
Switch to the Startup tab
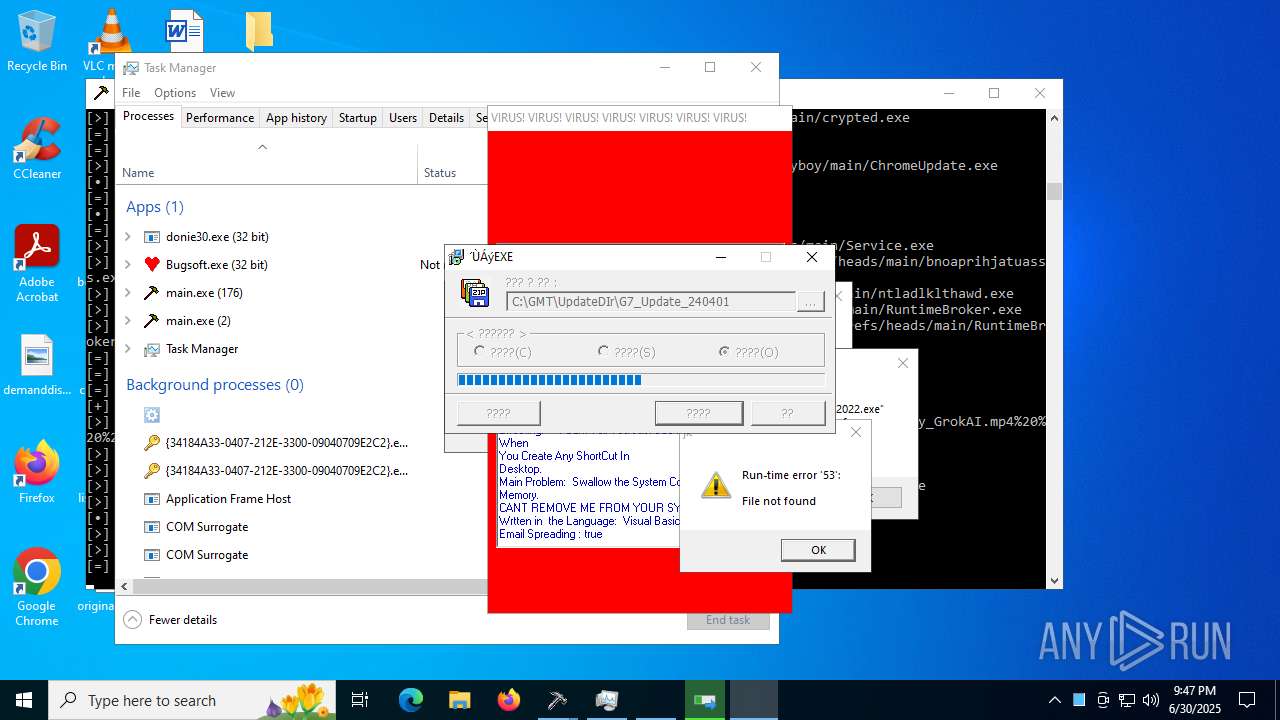(x=357, y=117)
